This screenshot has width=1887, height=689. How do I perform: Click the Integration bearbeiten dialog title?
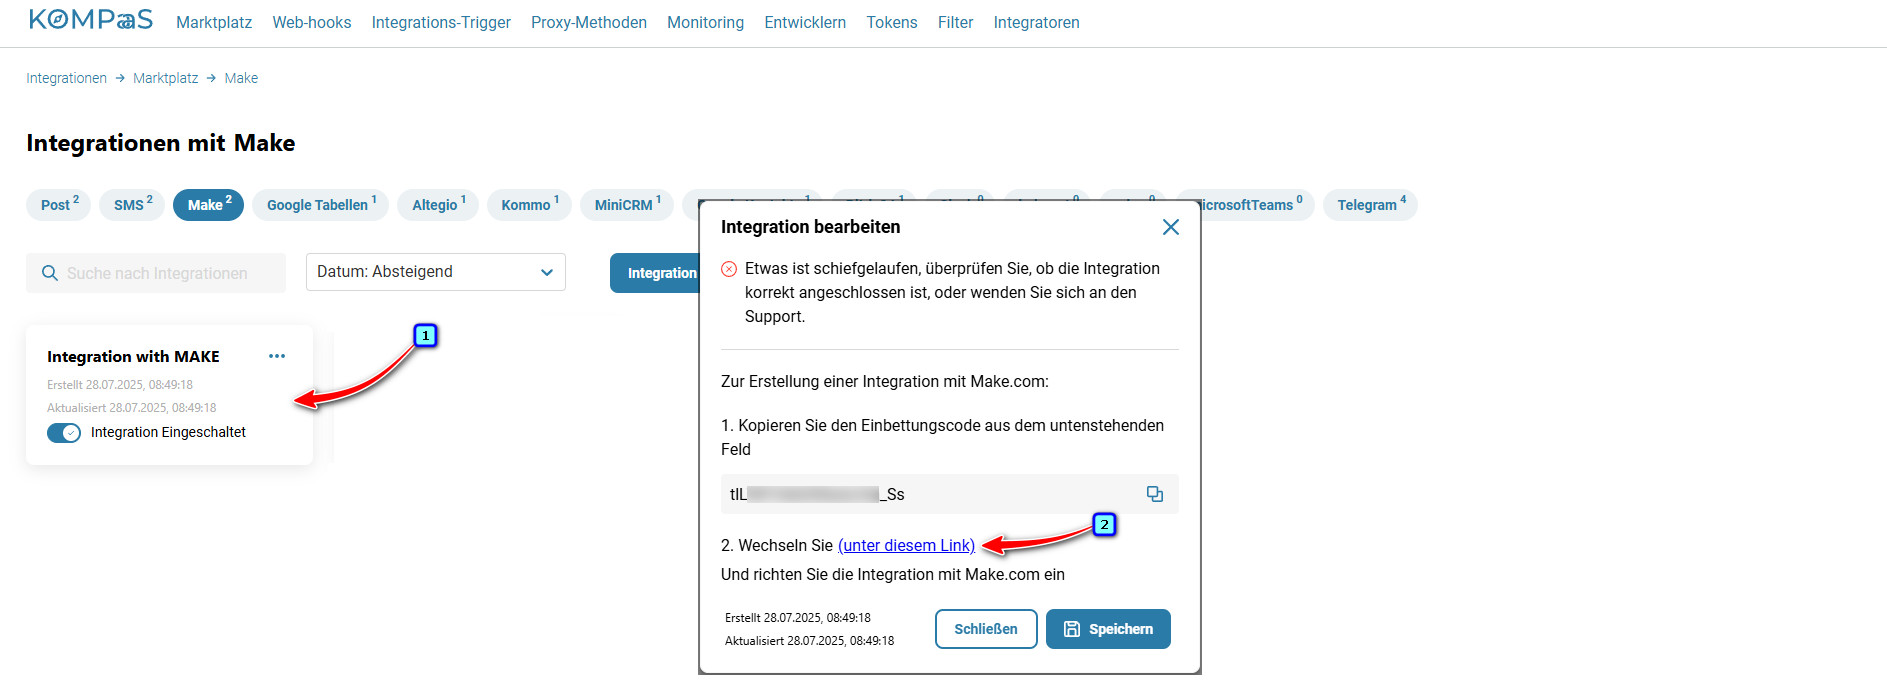point(810,227)
